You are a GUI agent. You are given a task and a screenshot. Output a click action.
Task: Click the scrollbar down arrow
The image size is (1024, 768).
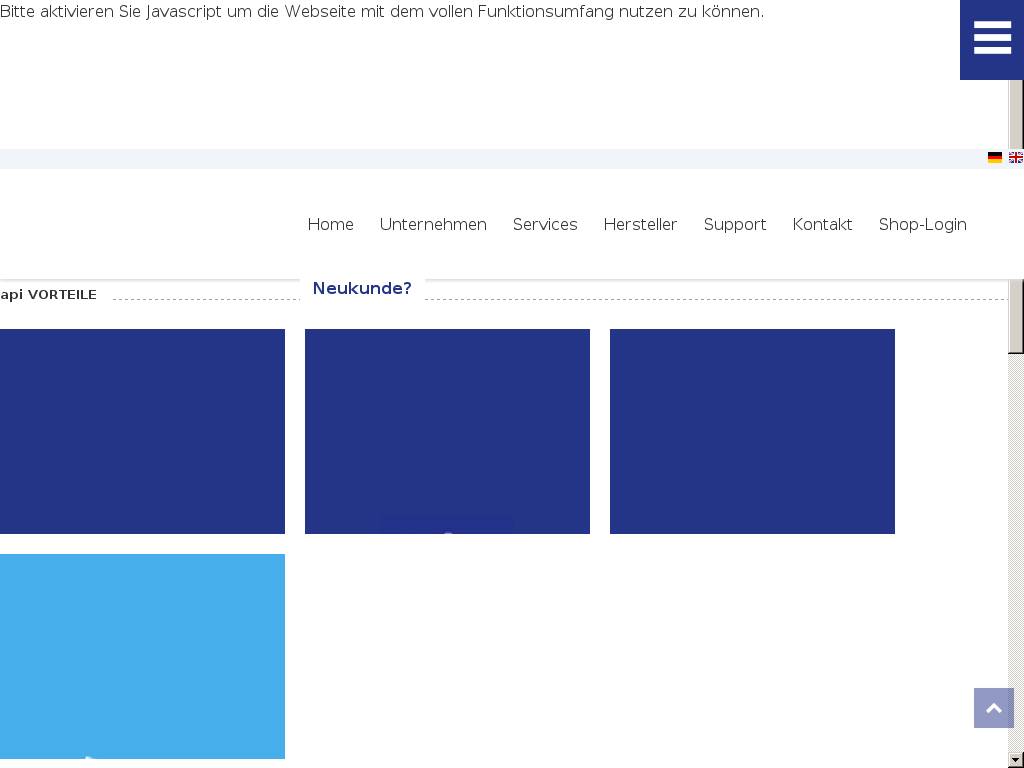[1016, 760]
